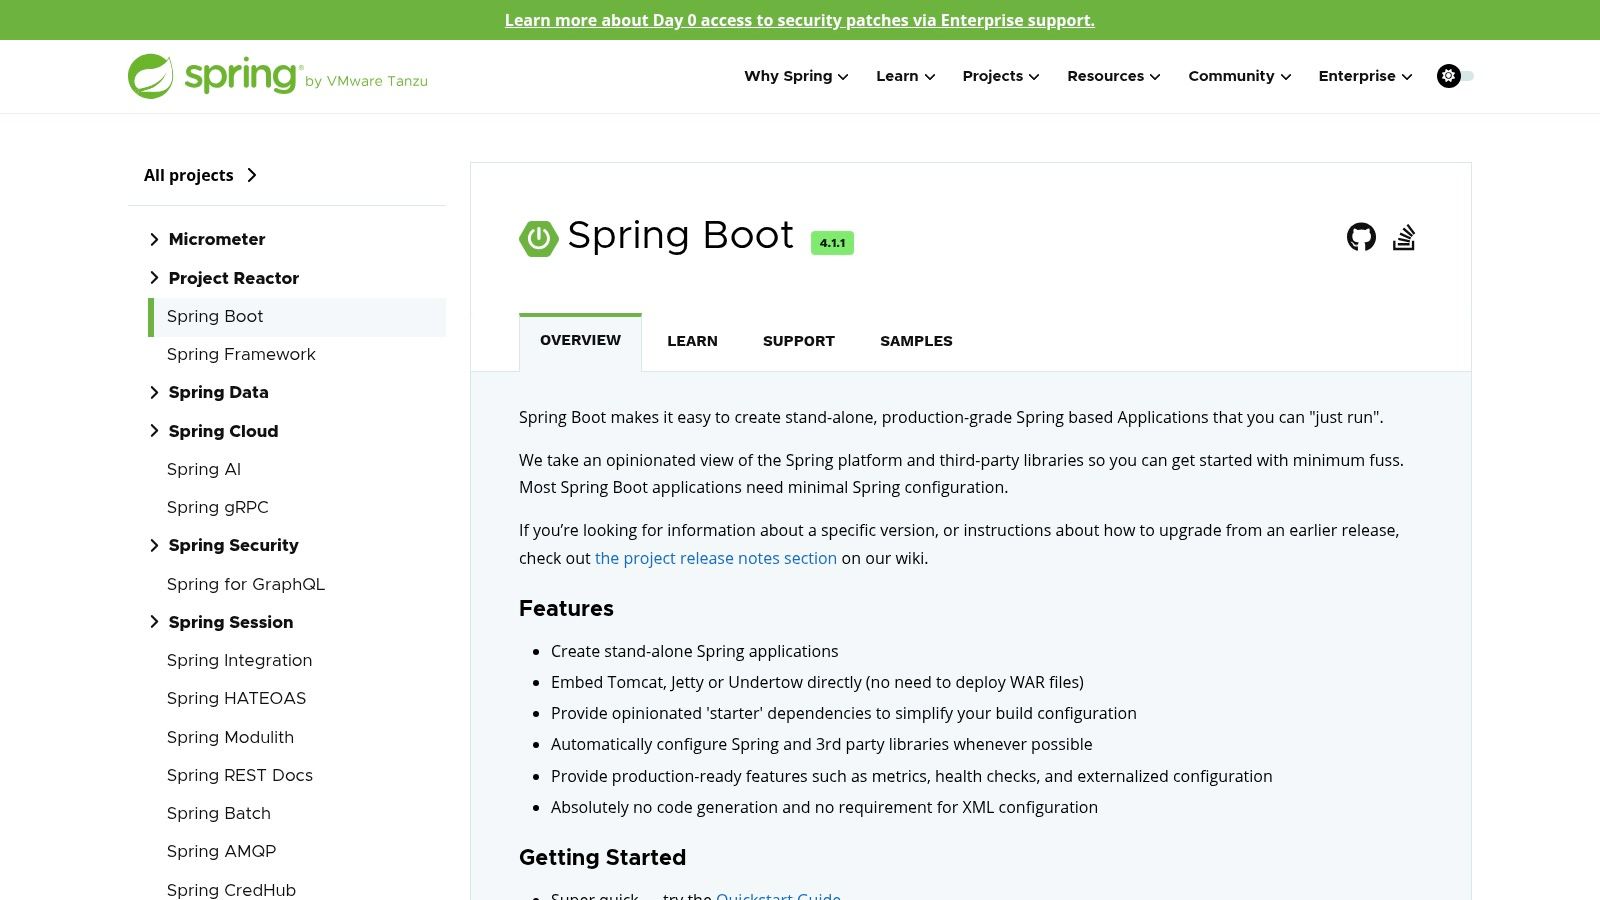The image size is (1600, 900).
Task: Open Spring for GraphQL in the sidebar
Action: pos(246,584)
